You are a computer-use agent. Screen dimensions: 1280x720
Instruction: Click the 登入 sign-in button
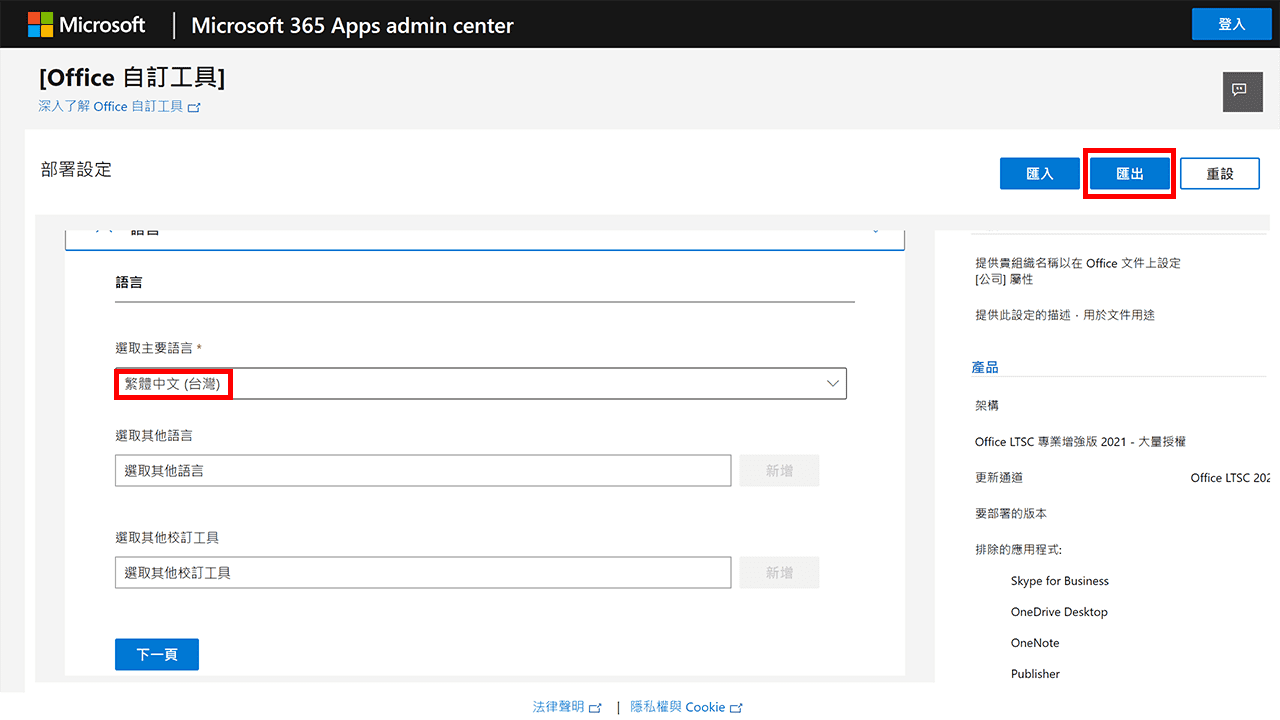[x=1231, y=25]
